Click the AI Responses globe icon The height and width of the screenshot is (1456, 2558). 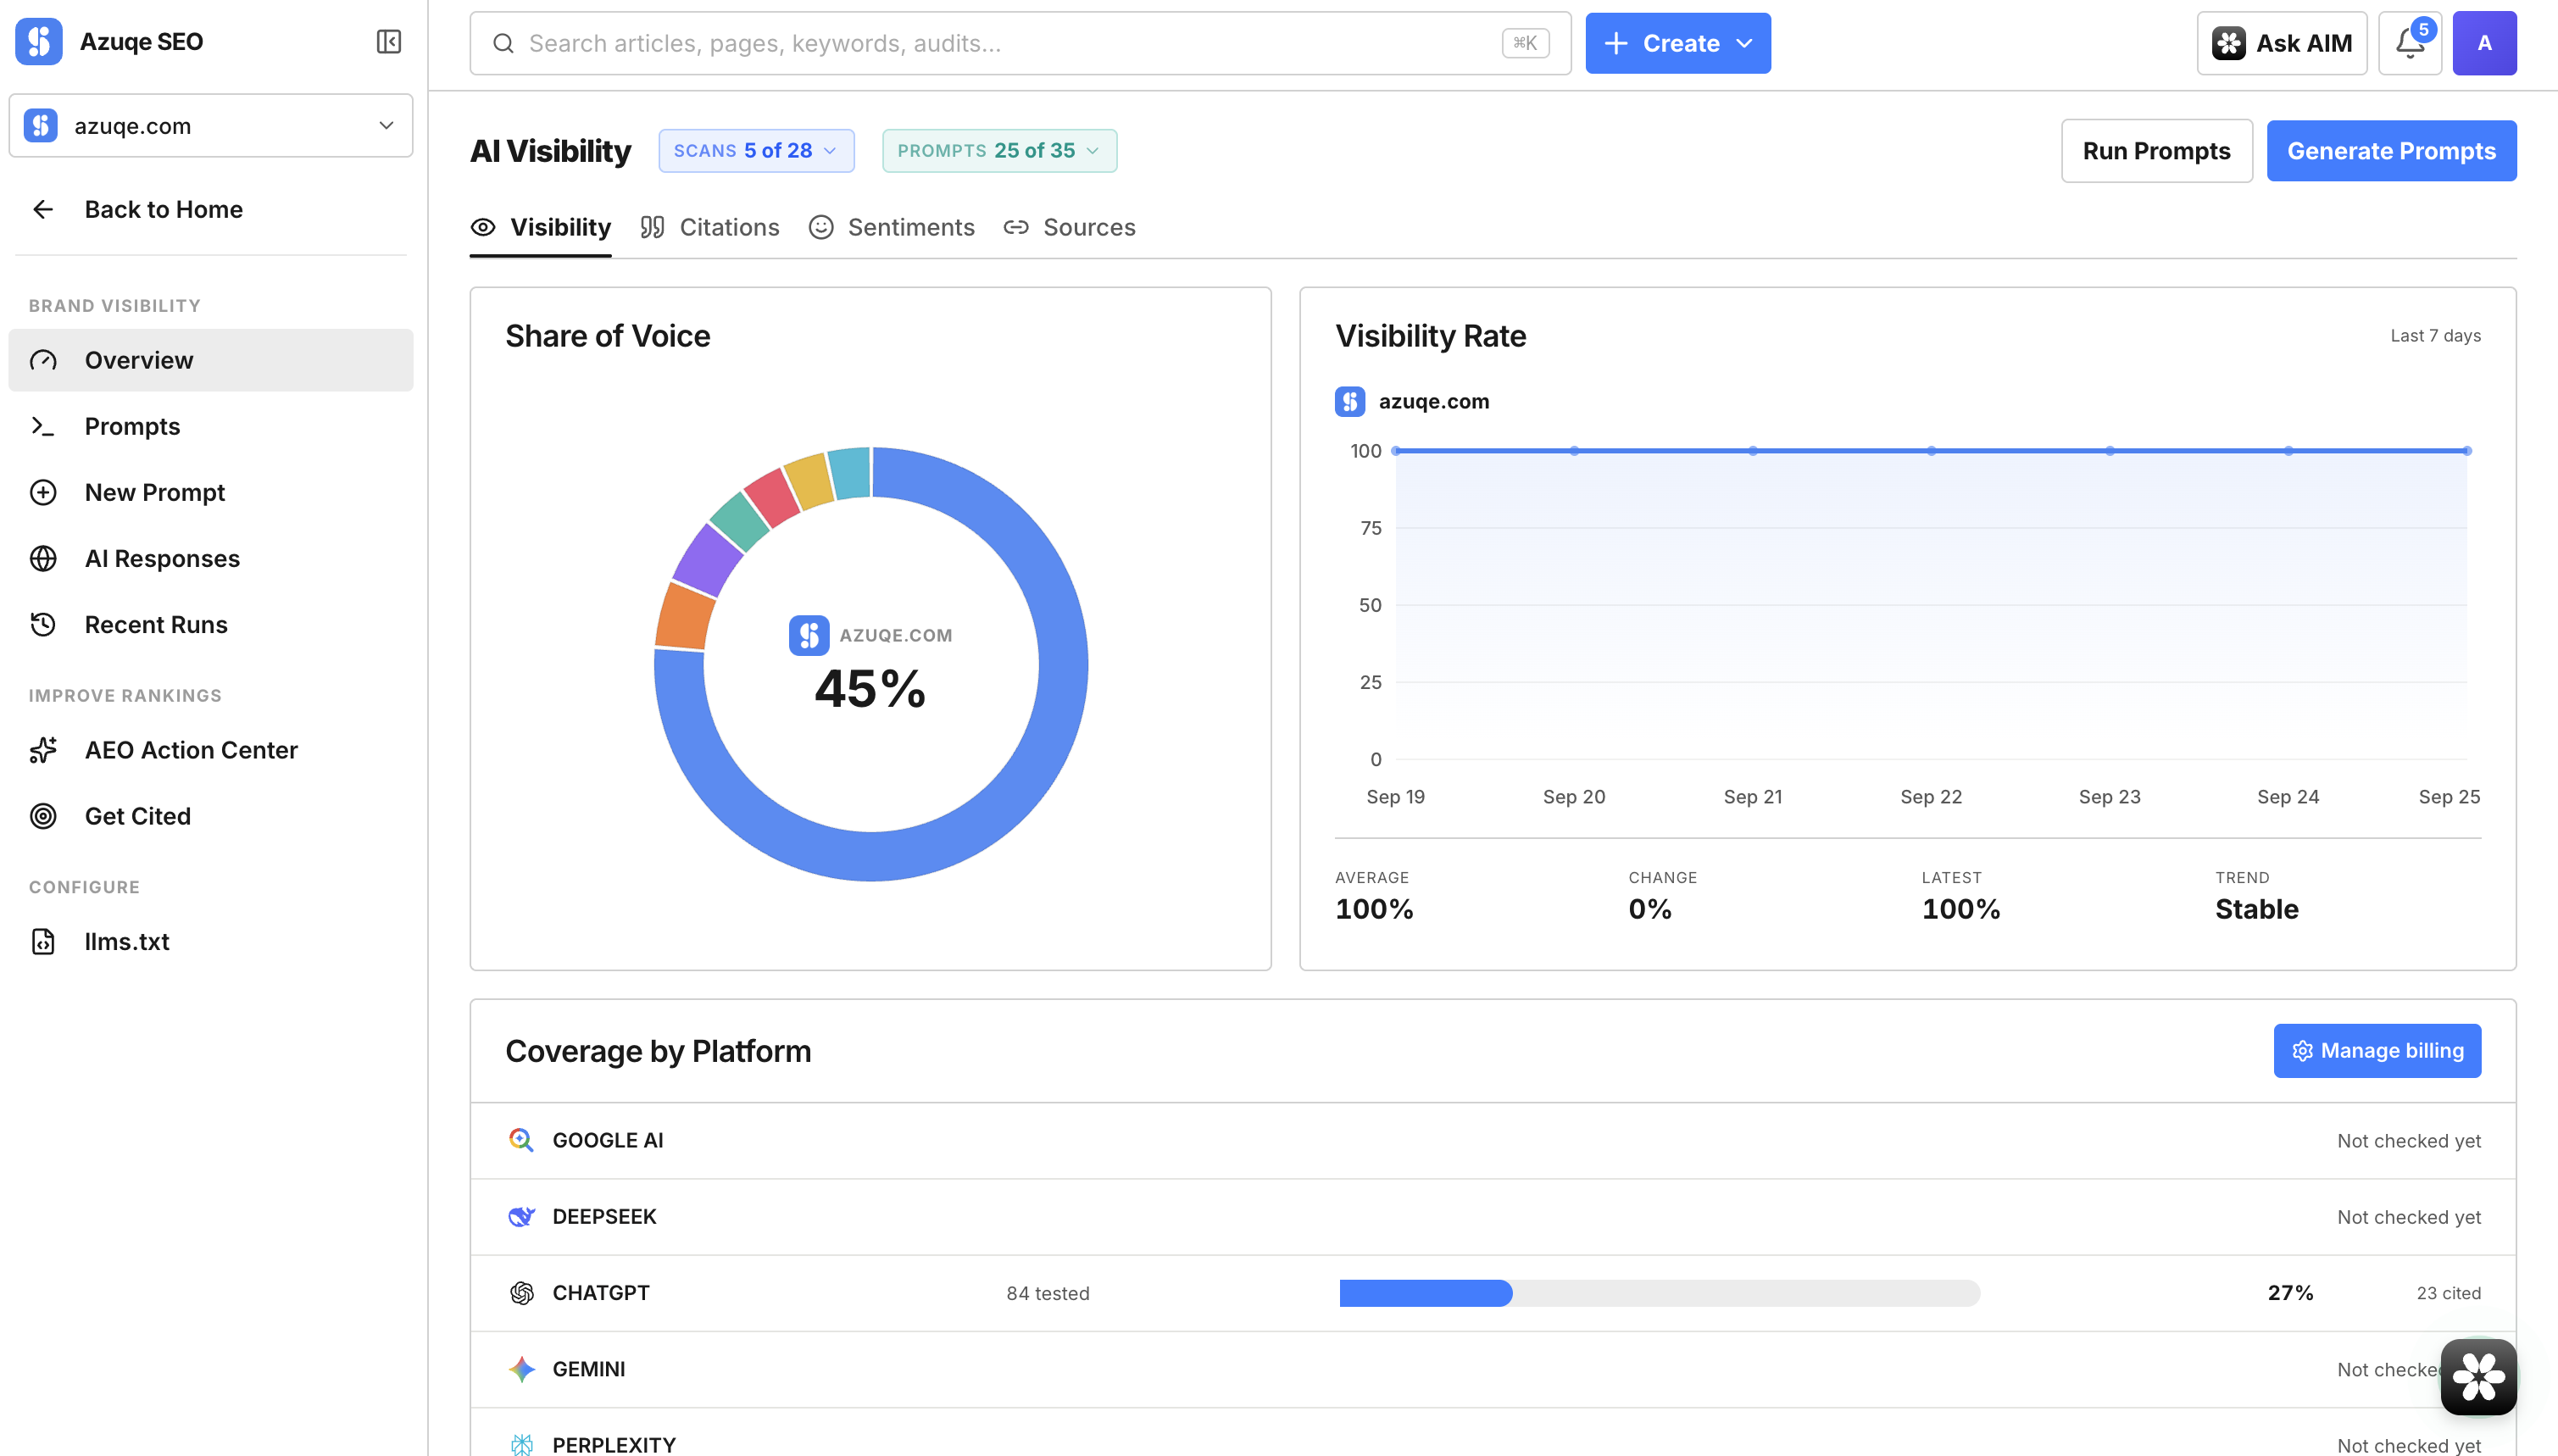point(43,558)
